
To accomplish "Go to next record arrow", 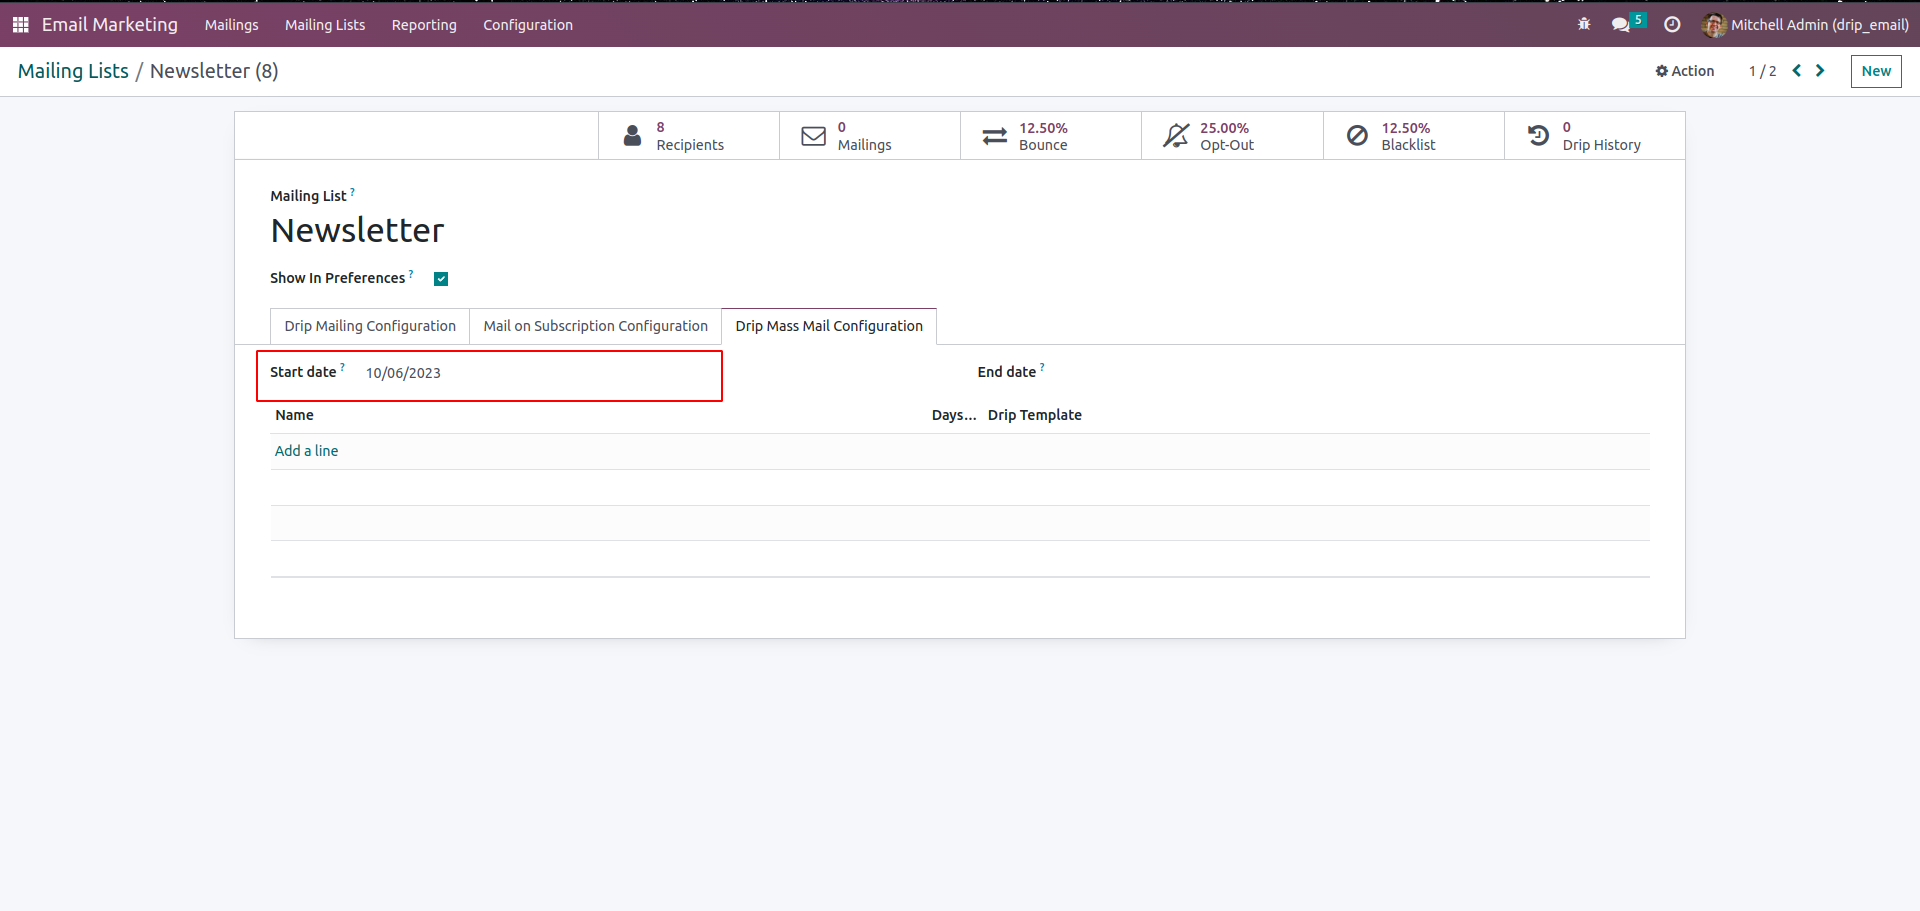I will (x=1820, y=71).
